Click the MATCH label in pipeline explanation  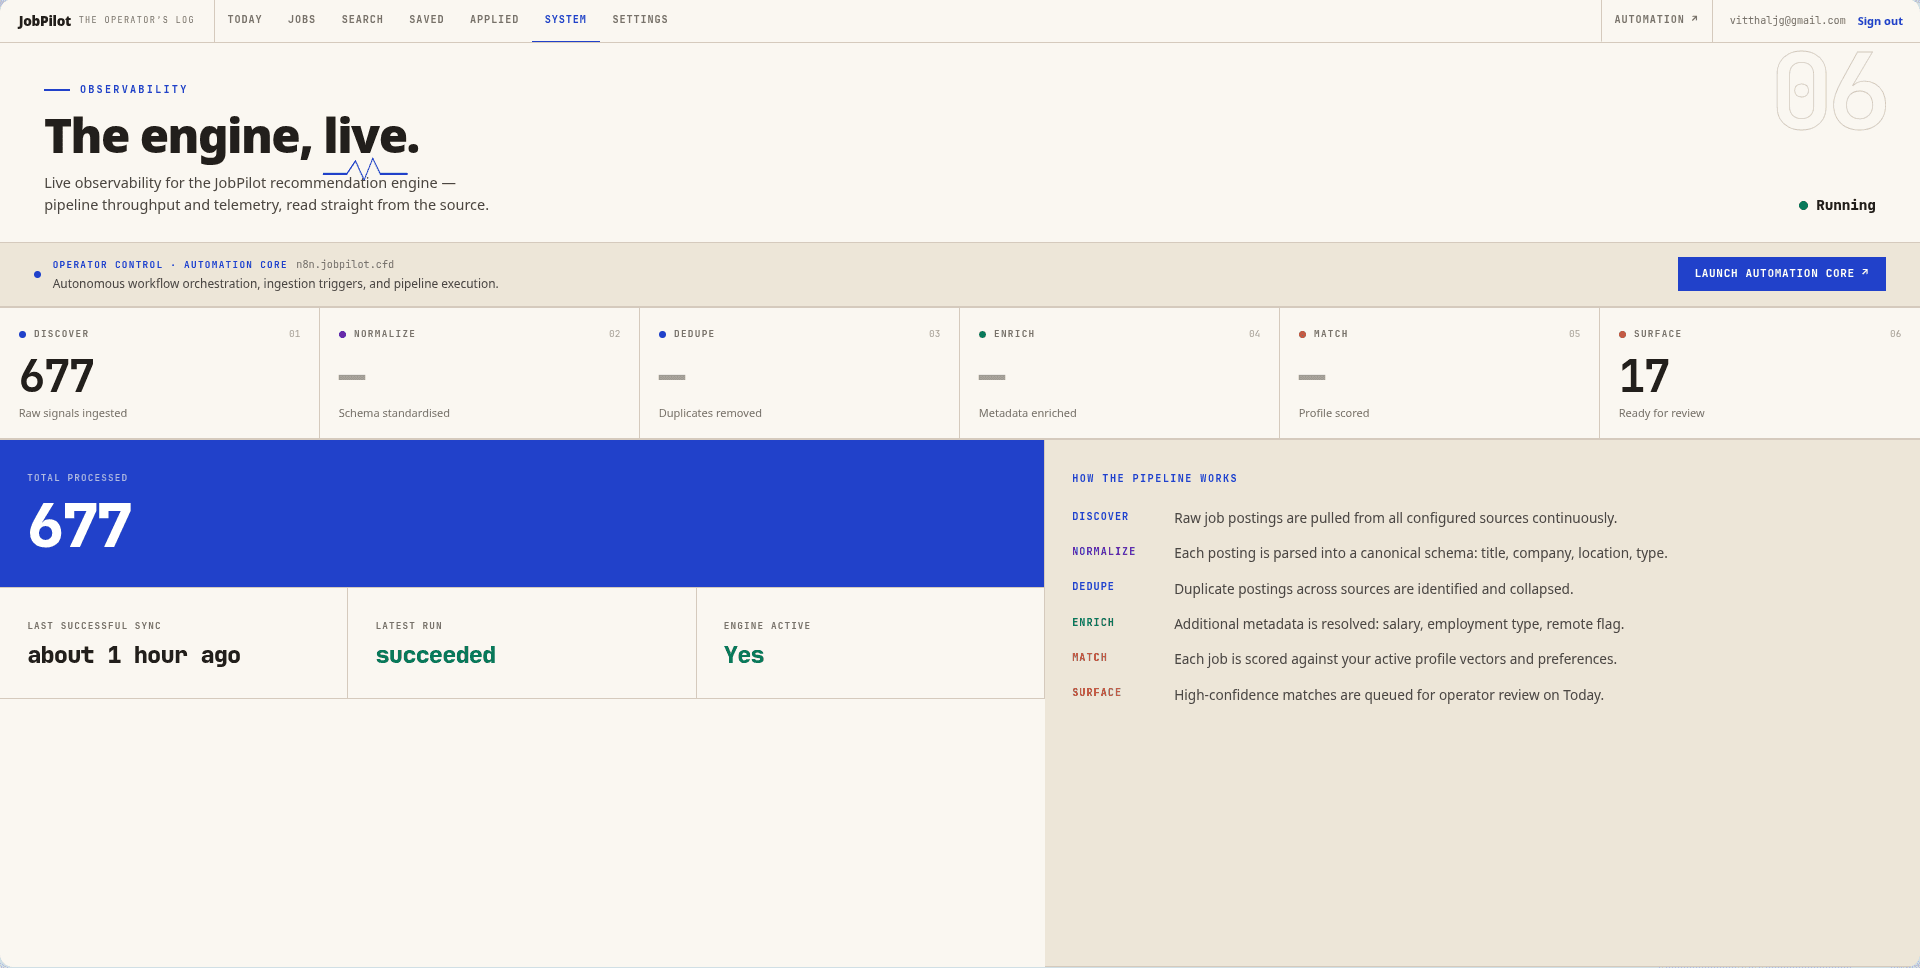1090,658
